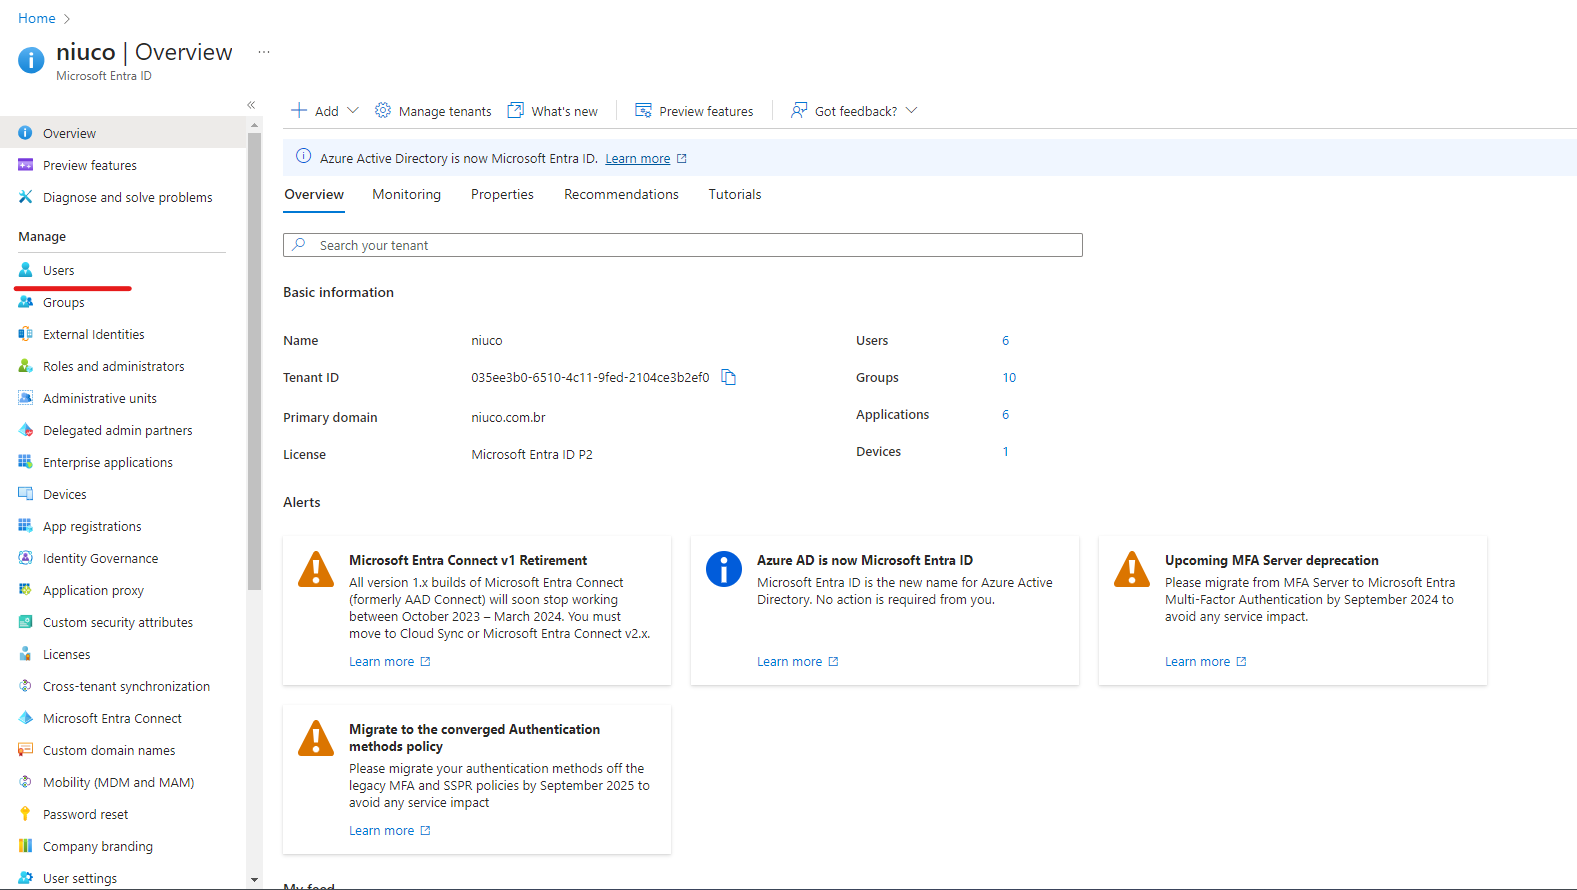This screenshot has height=890, width=1577.
Task: Click the Manage tenants gear icon
Action: 383,110
